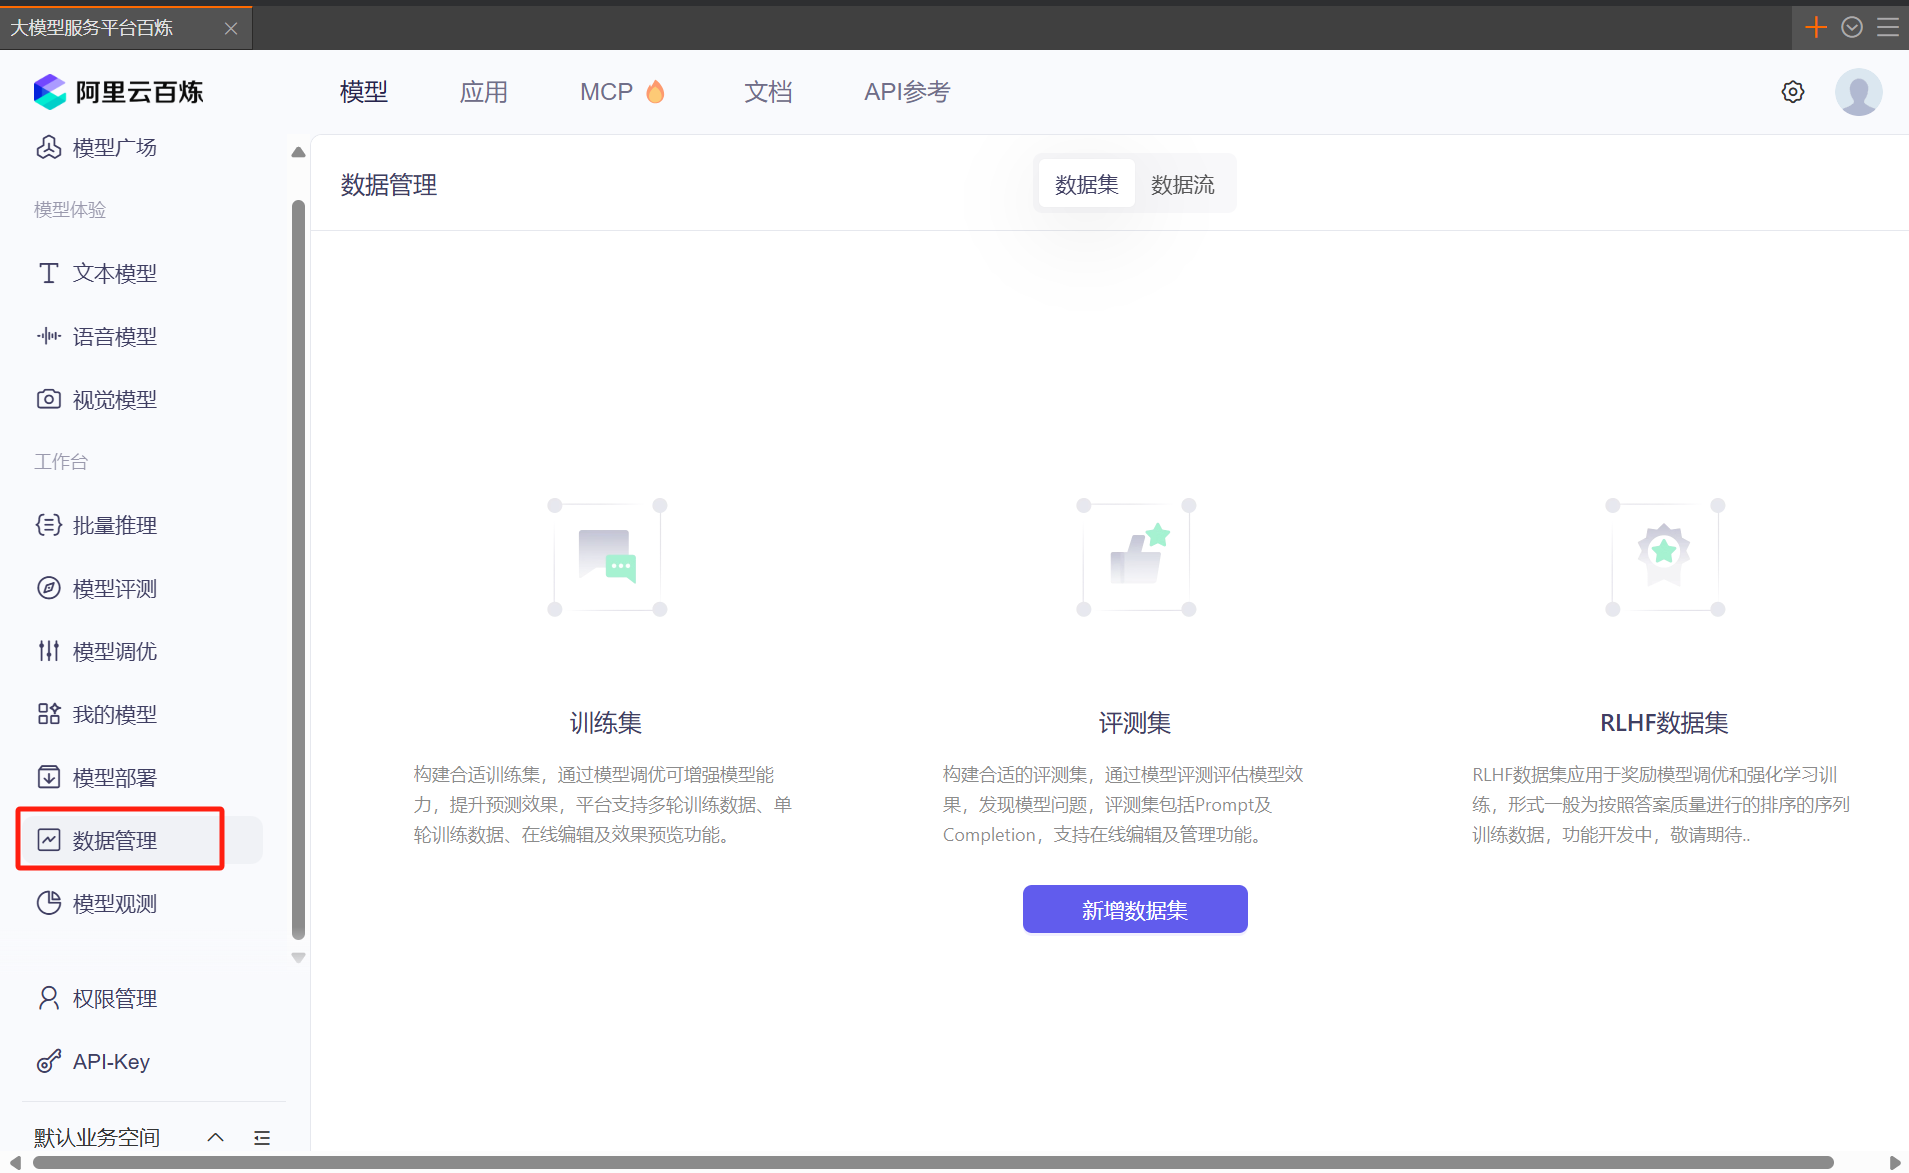Viewport: 1909px width, 1173px height.
Task: Close the 大模型服务平台百炼 browser tab
Action: 231,28
